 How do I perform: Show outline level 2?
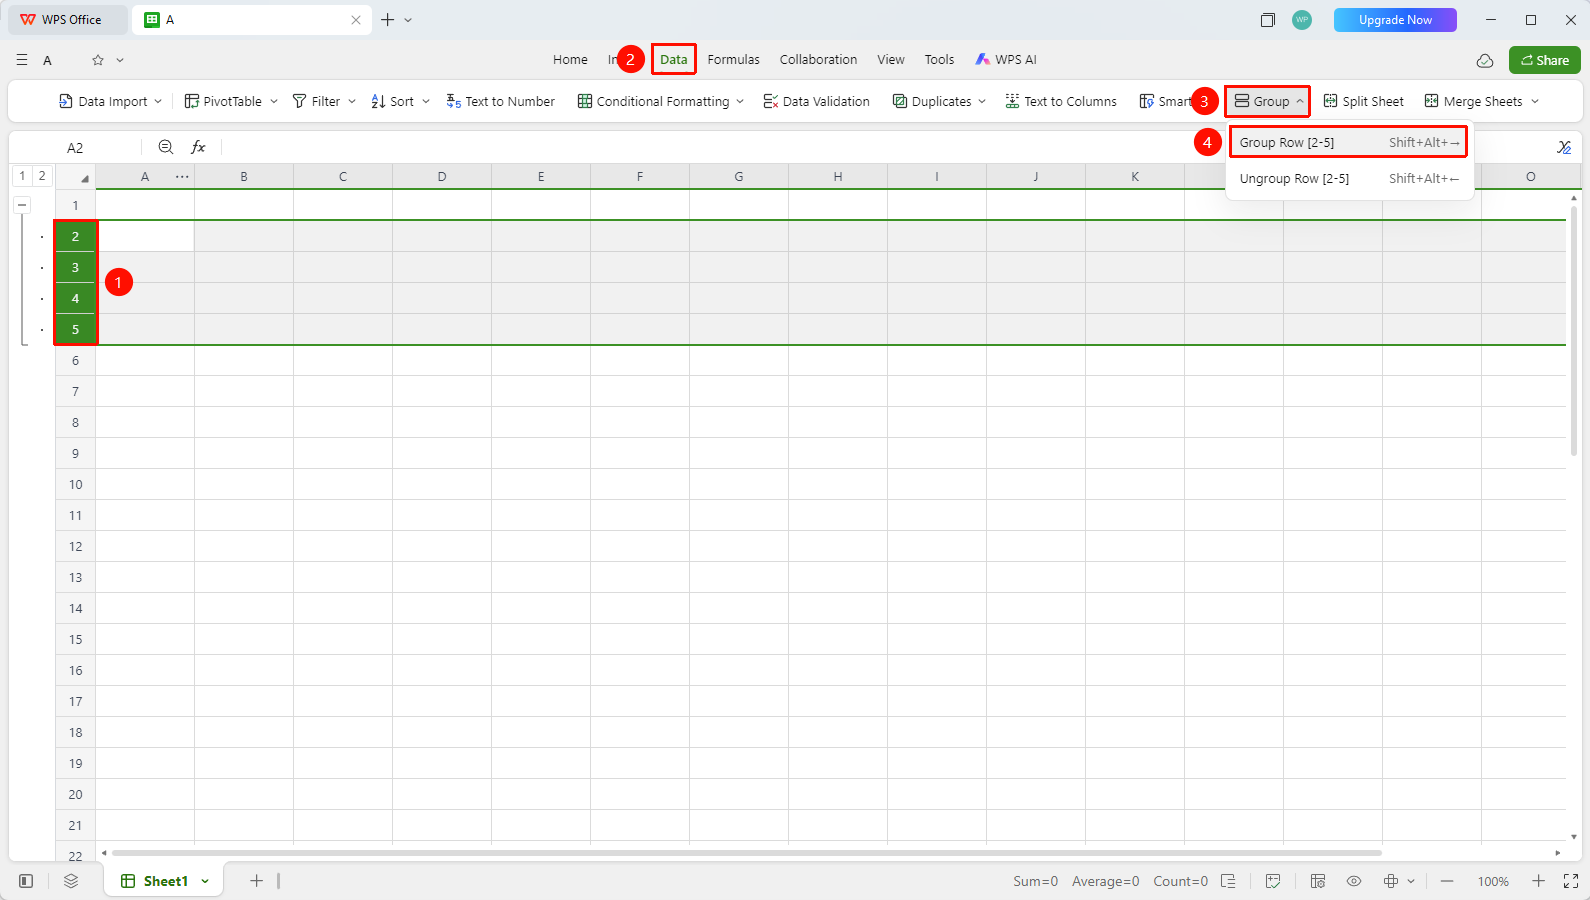[x=42, y=176]
